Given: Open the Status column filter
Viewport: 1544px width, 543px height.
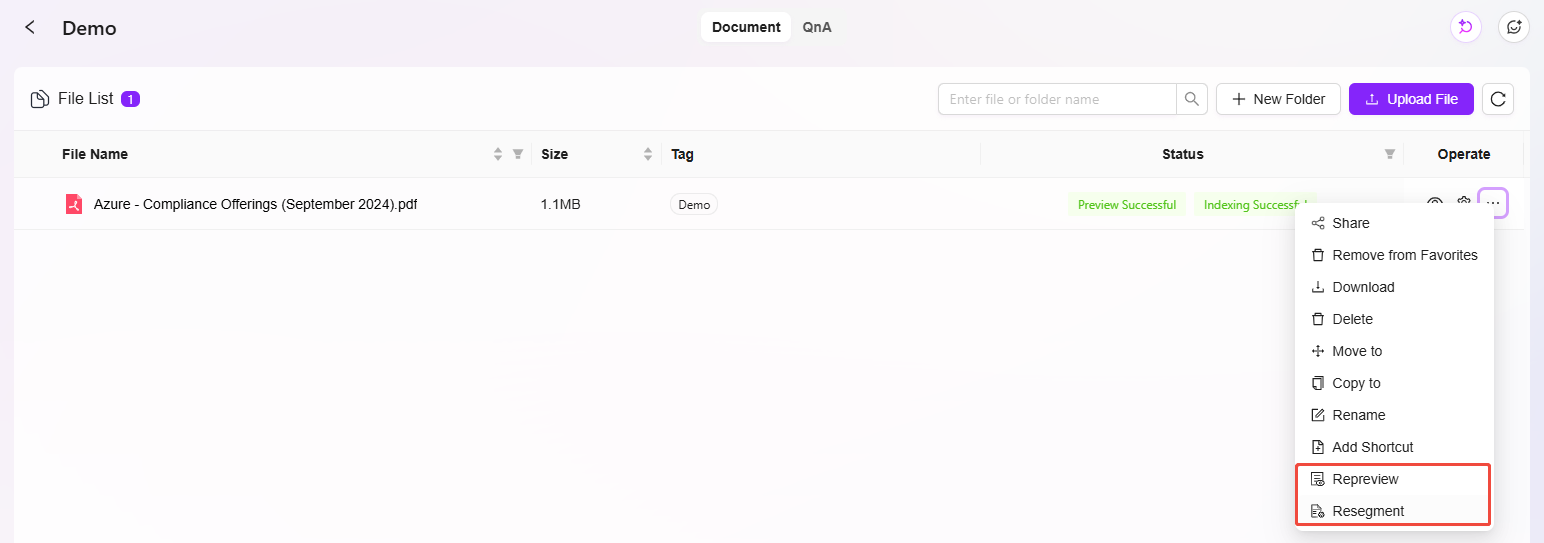Looking at the screenshot, I should pos(1389,154).
